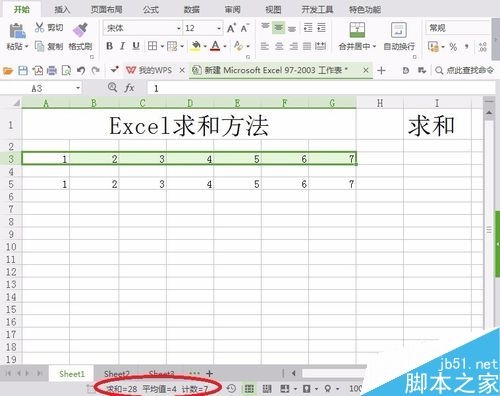Viewport: 500px width, 396px height.
Task: Switch to Sheet1 tab
Action: point(72,374)
